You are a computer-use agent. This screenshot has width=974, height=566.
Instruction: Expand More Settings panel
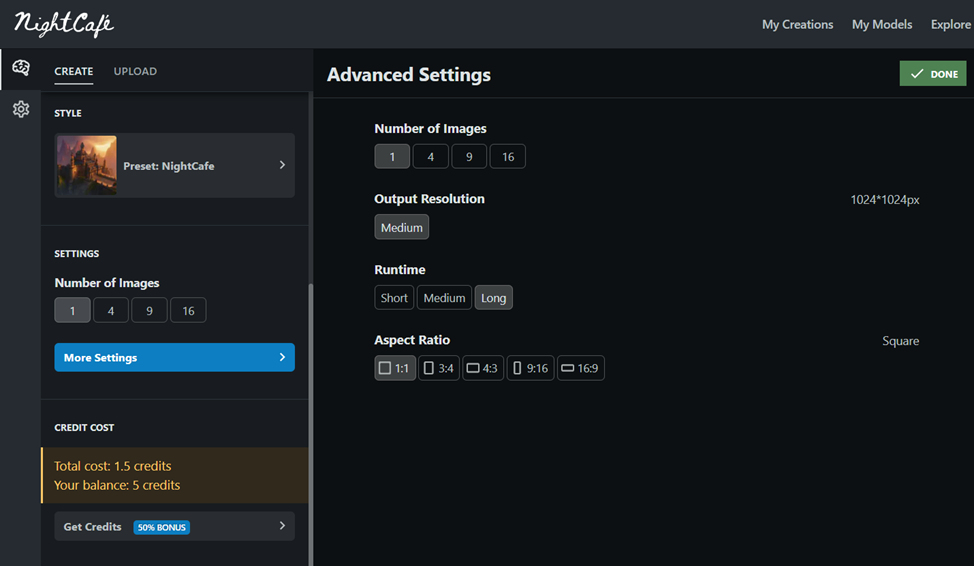coord(174,357)
